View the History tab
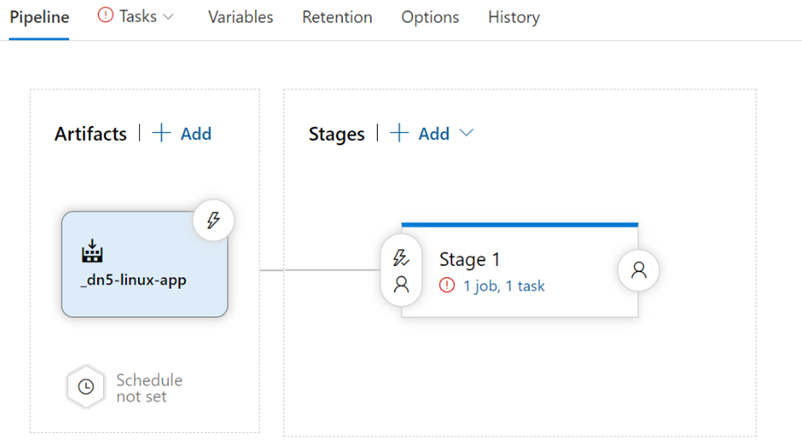Viewport: 802px width, 447px height. pyautogui.click(x=513, y=17)
